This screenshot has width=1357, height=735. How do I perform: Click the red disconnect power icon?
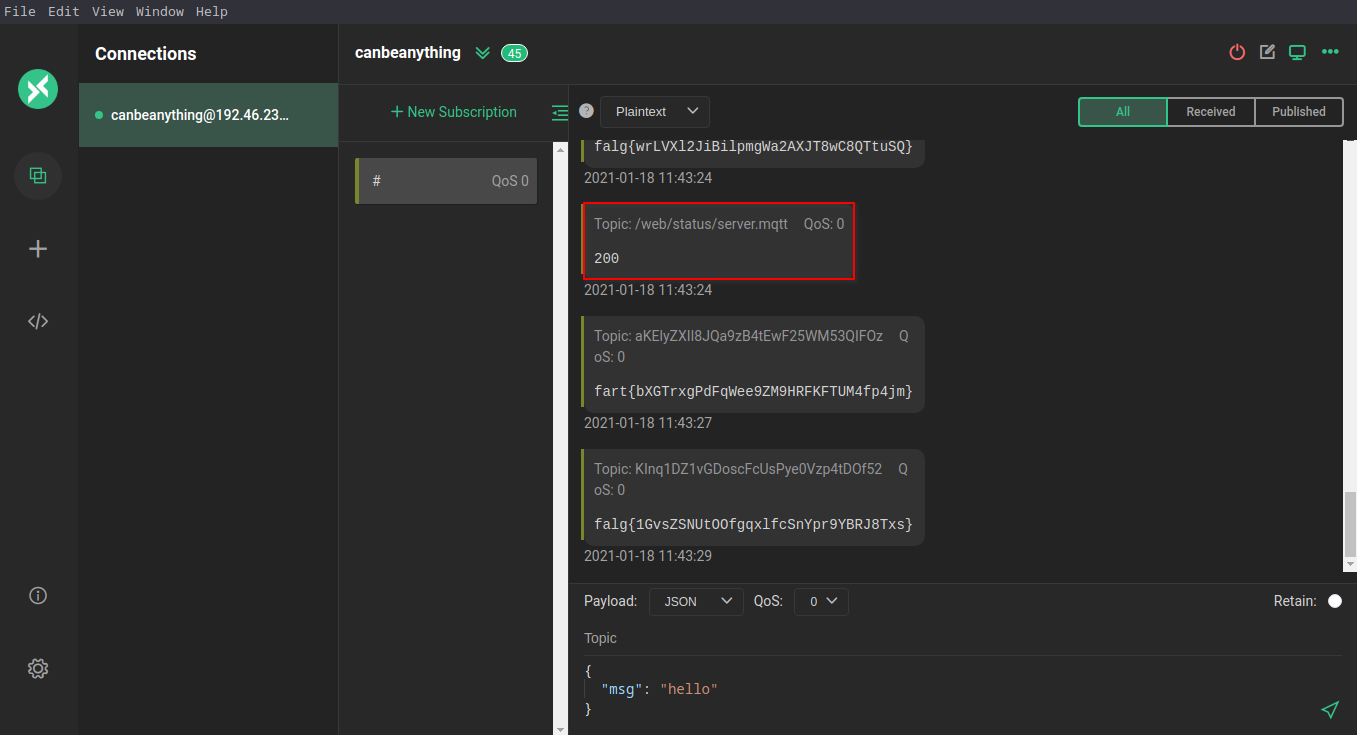coord(1237,52)
